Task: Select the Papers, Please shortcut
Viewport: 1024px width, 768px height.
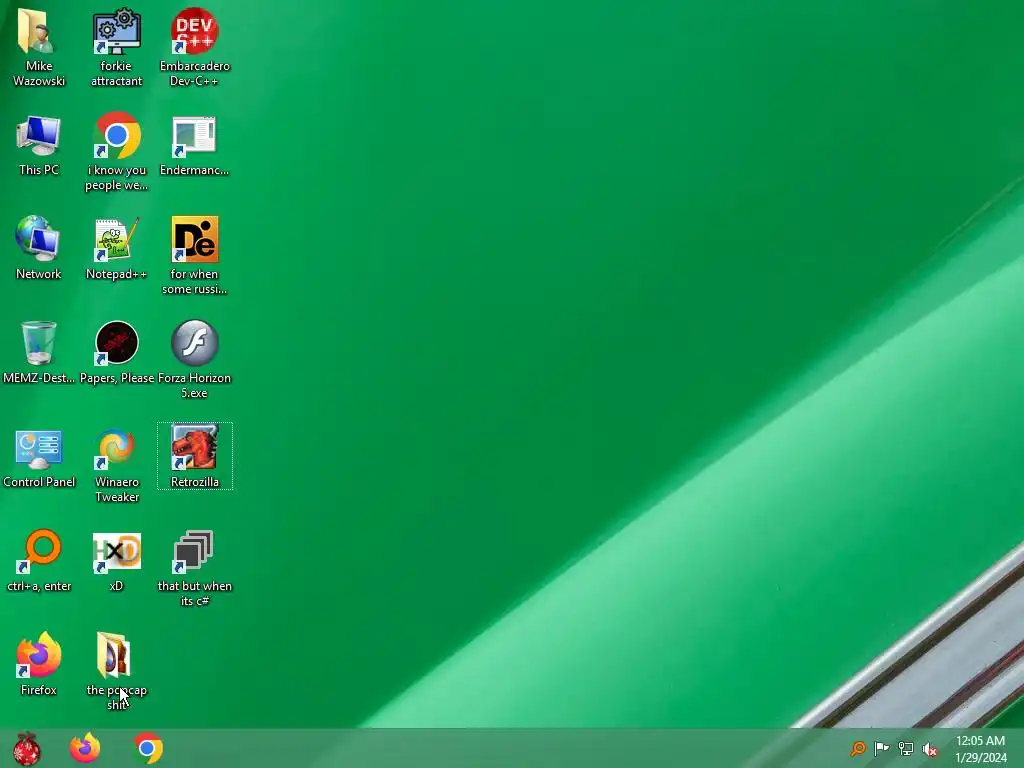Action: [116, 351]
